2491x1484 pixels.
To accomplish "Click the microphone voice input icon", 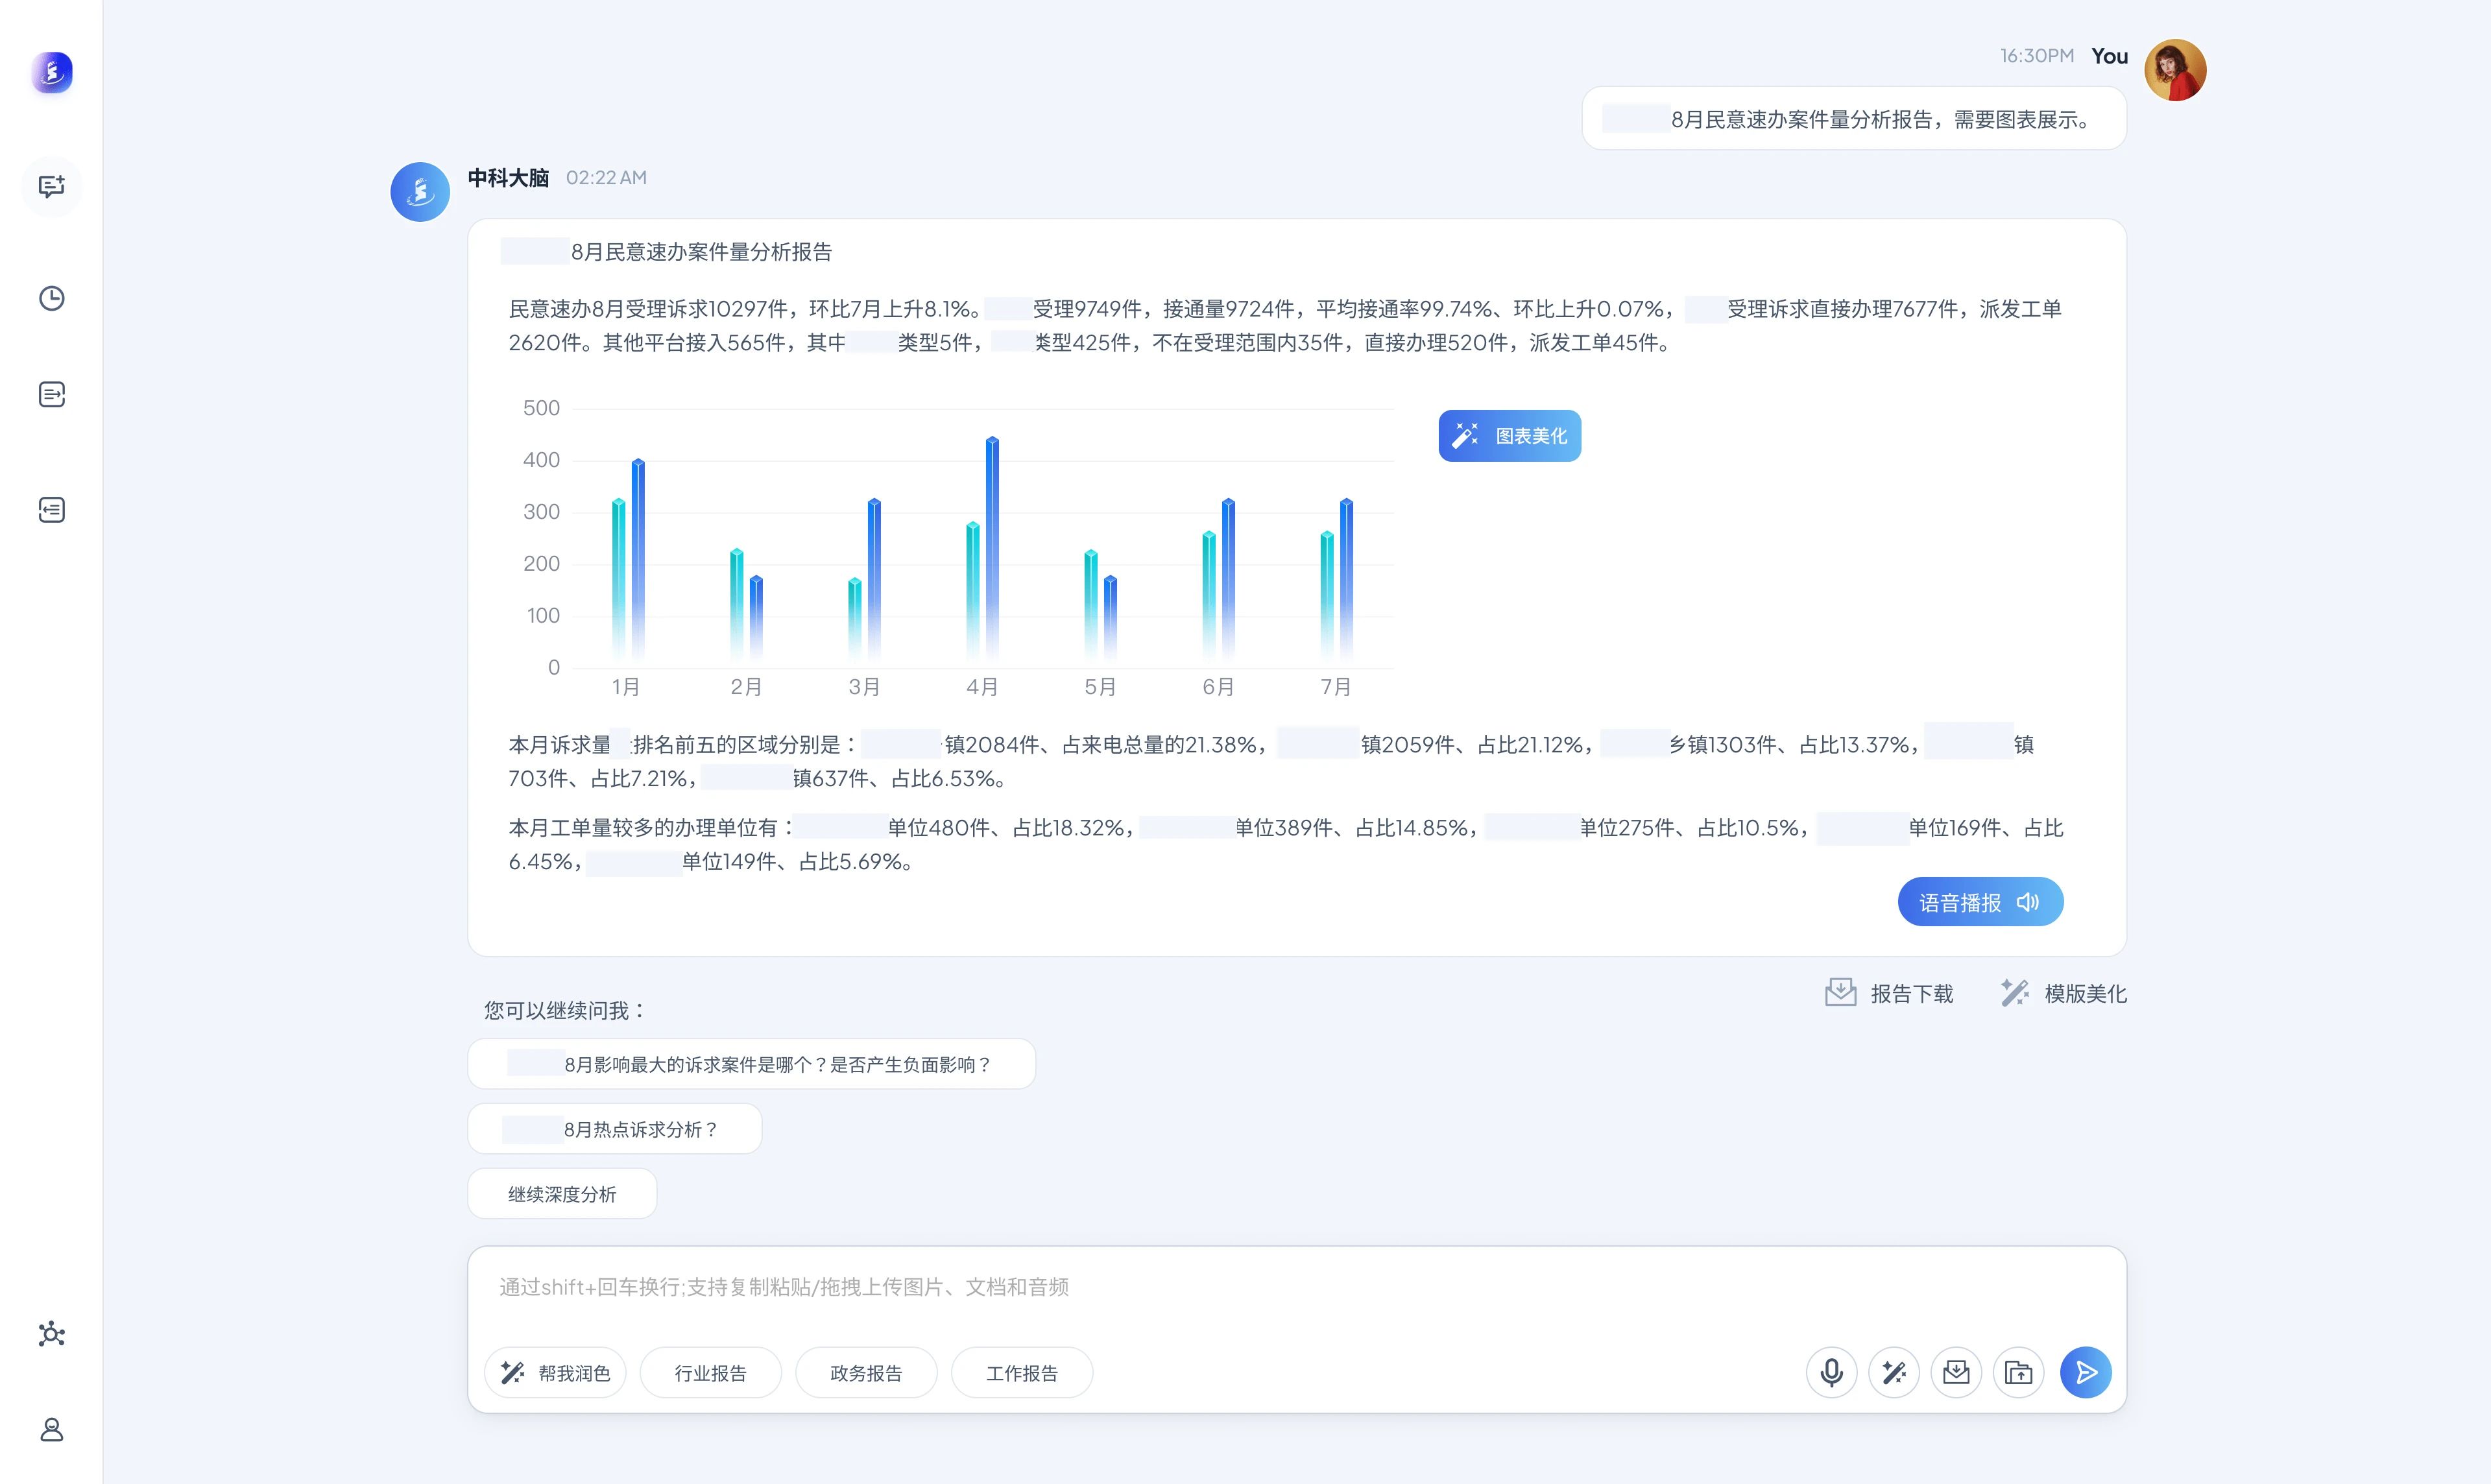I will coord(1831,1372).
